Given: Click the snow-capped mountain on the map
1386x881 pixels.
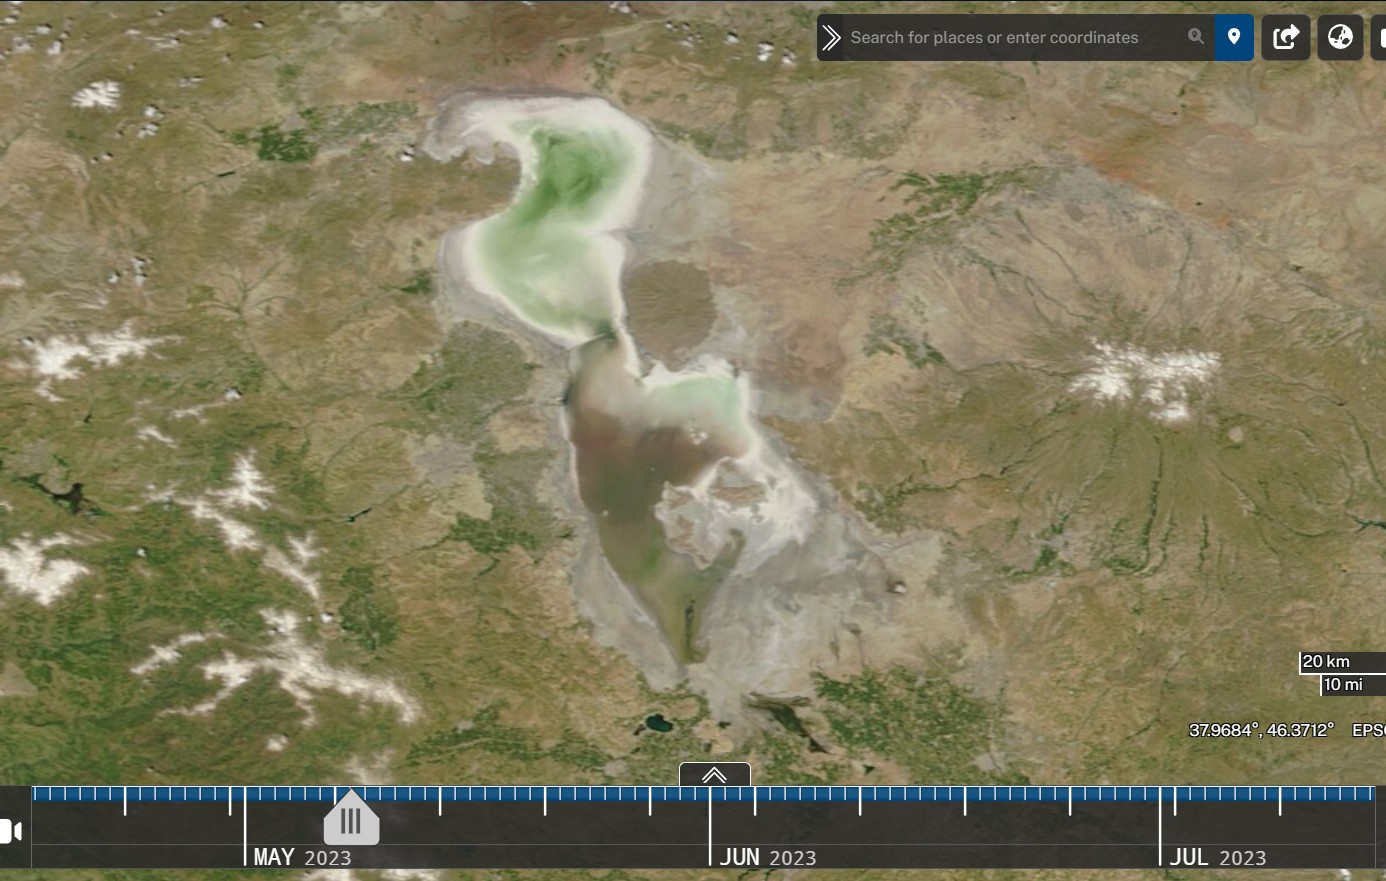Looking at the screenshot, I should 1145,378.
